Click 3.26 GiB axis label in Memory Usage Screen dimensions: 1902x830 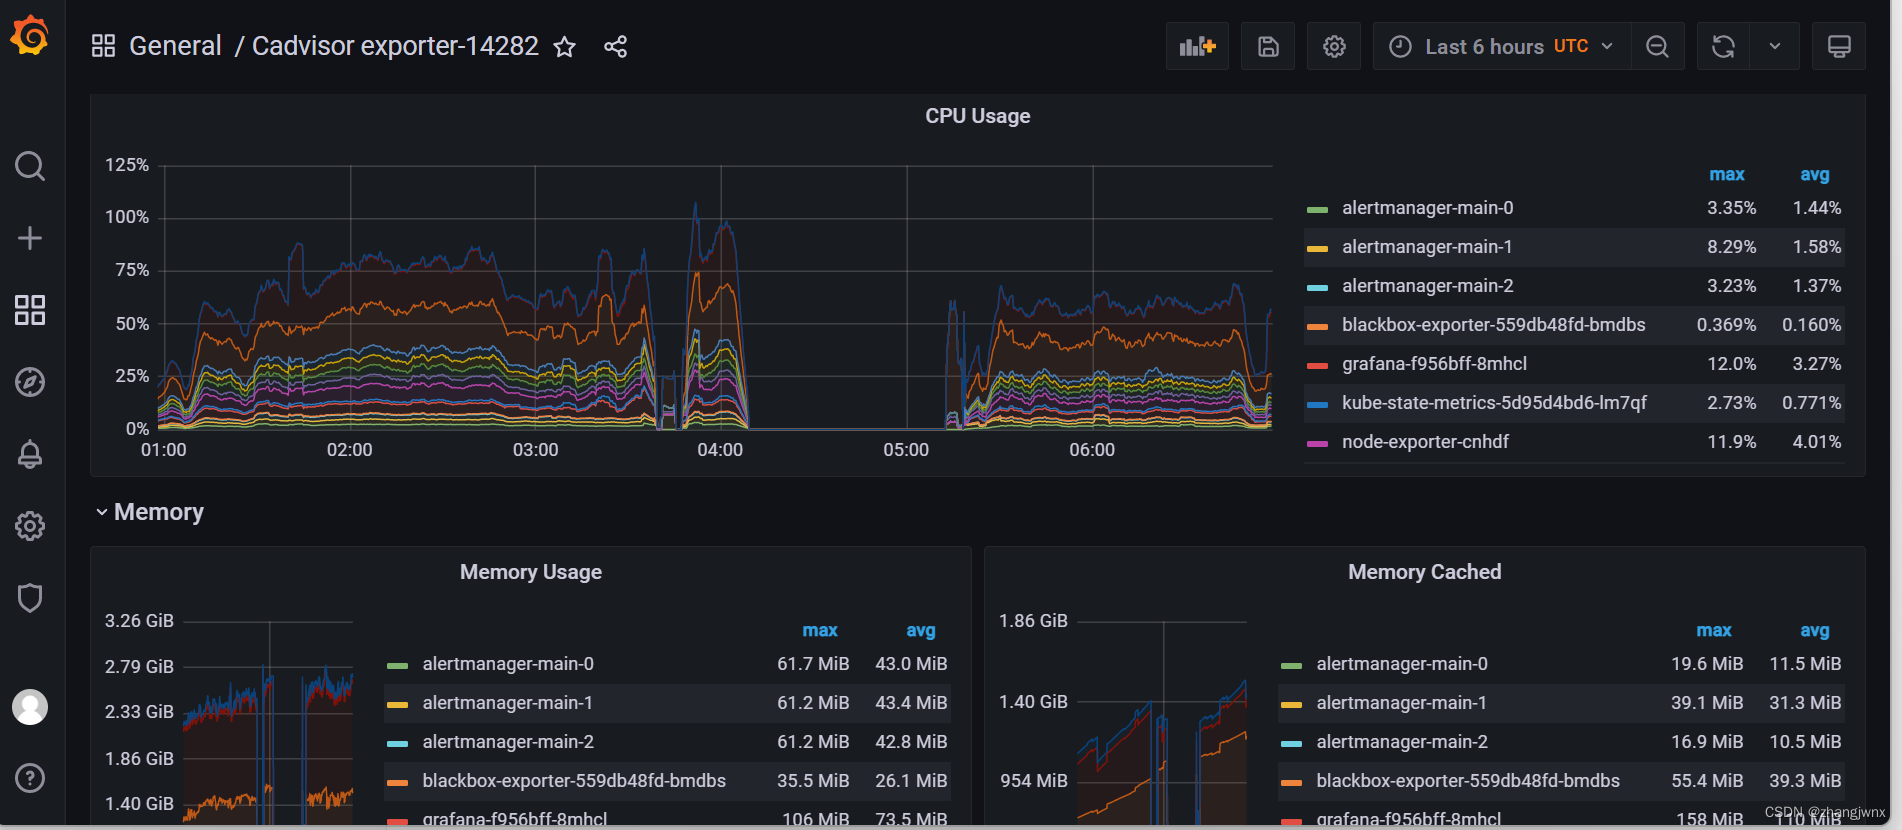139,621
